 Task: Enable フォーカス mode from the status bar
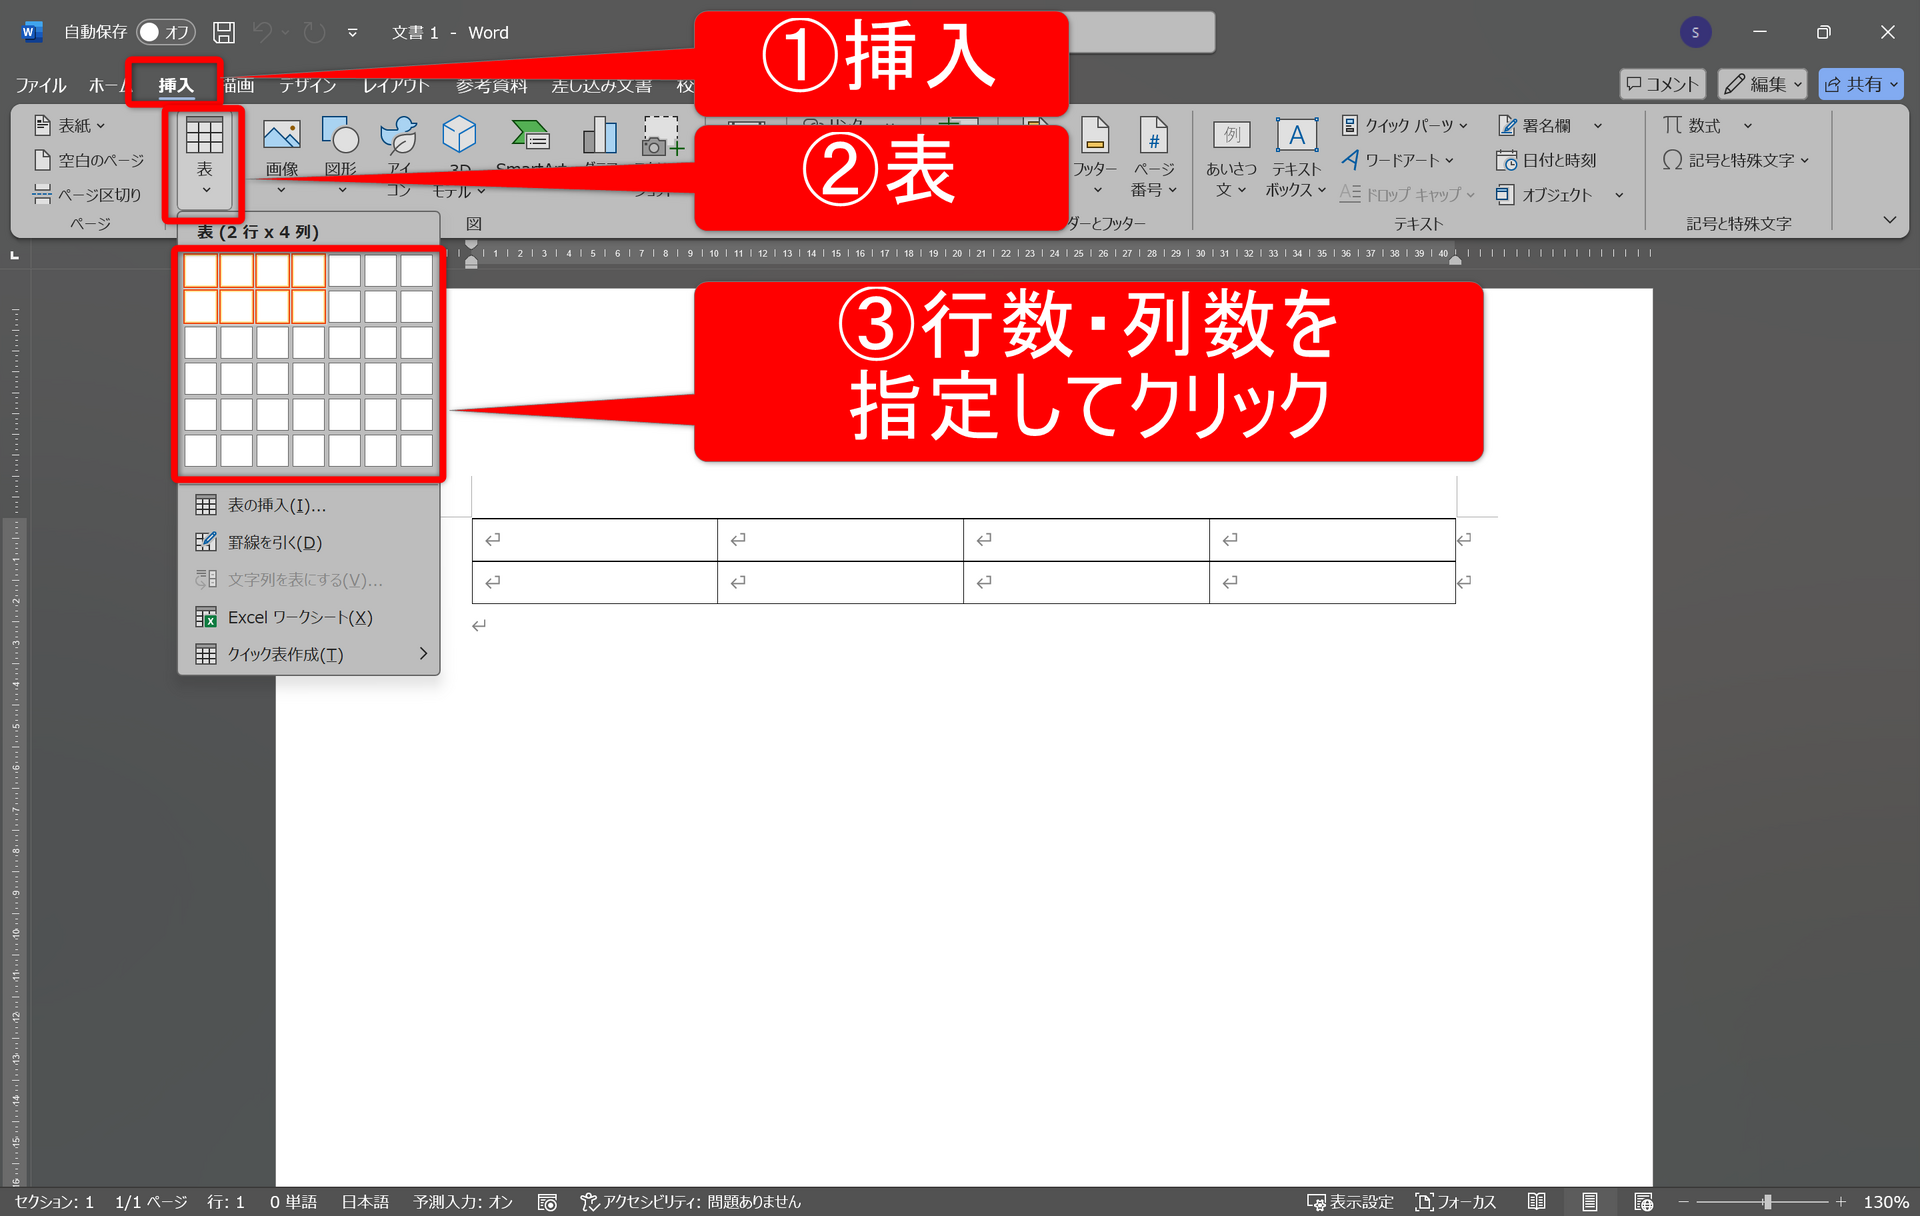click(x=1454, y=1202)
